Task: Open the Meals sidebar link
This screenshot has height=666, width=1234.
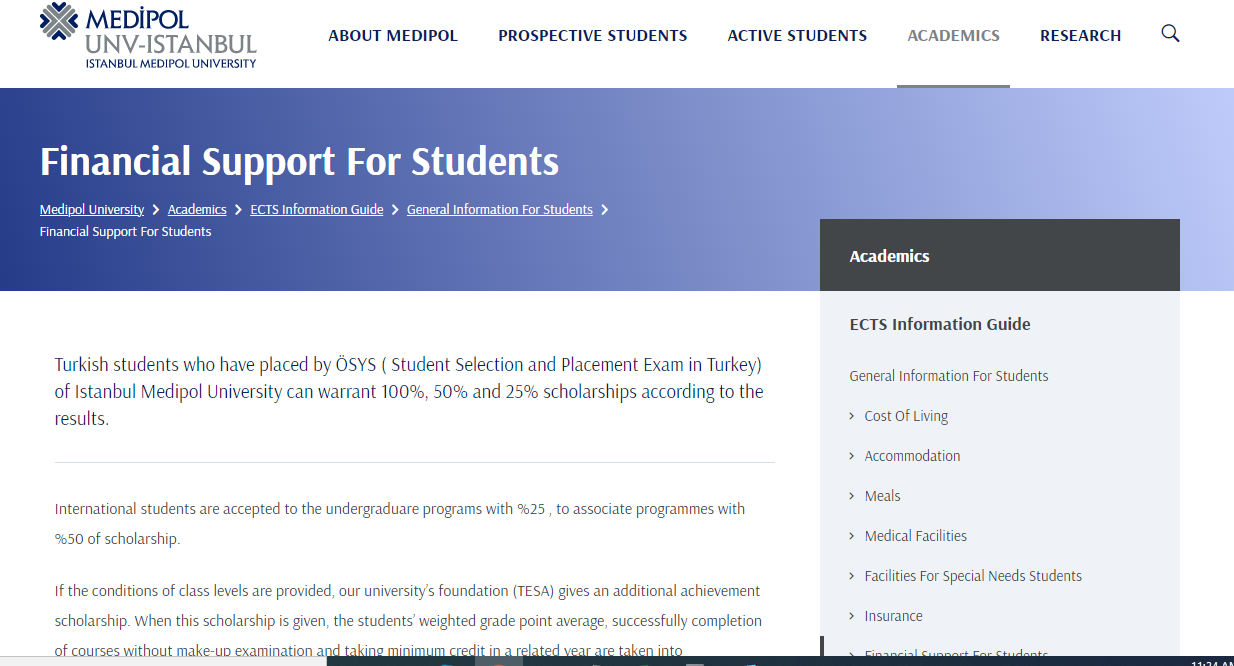Action: tap(882, 496)
